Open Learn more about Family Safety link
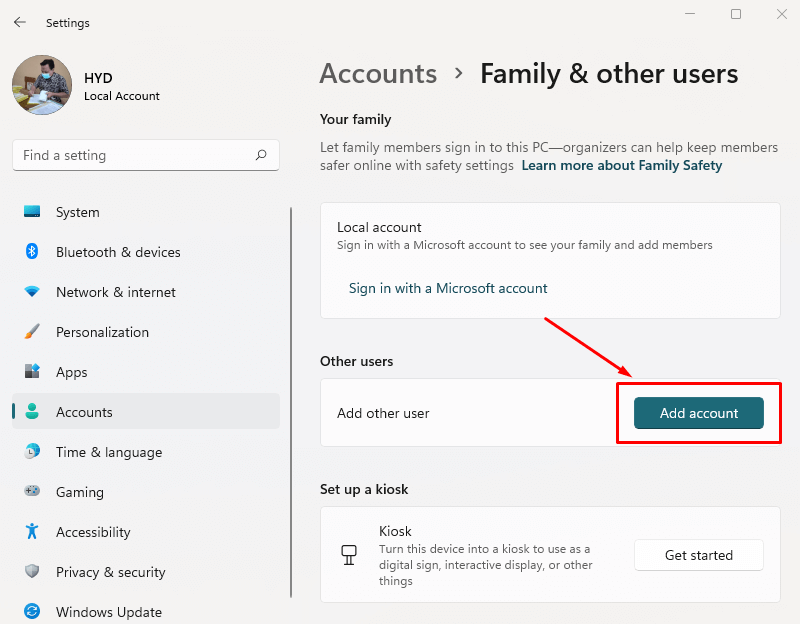The image size is (800, 624). tap(621, 165)
